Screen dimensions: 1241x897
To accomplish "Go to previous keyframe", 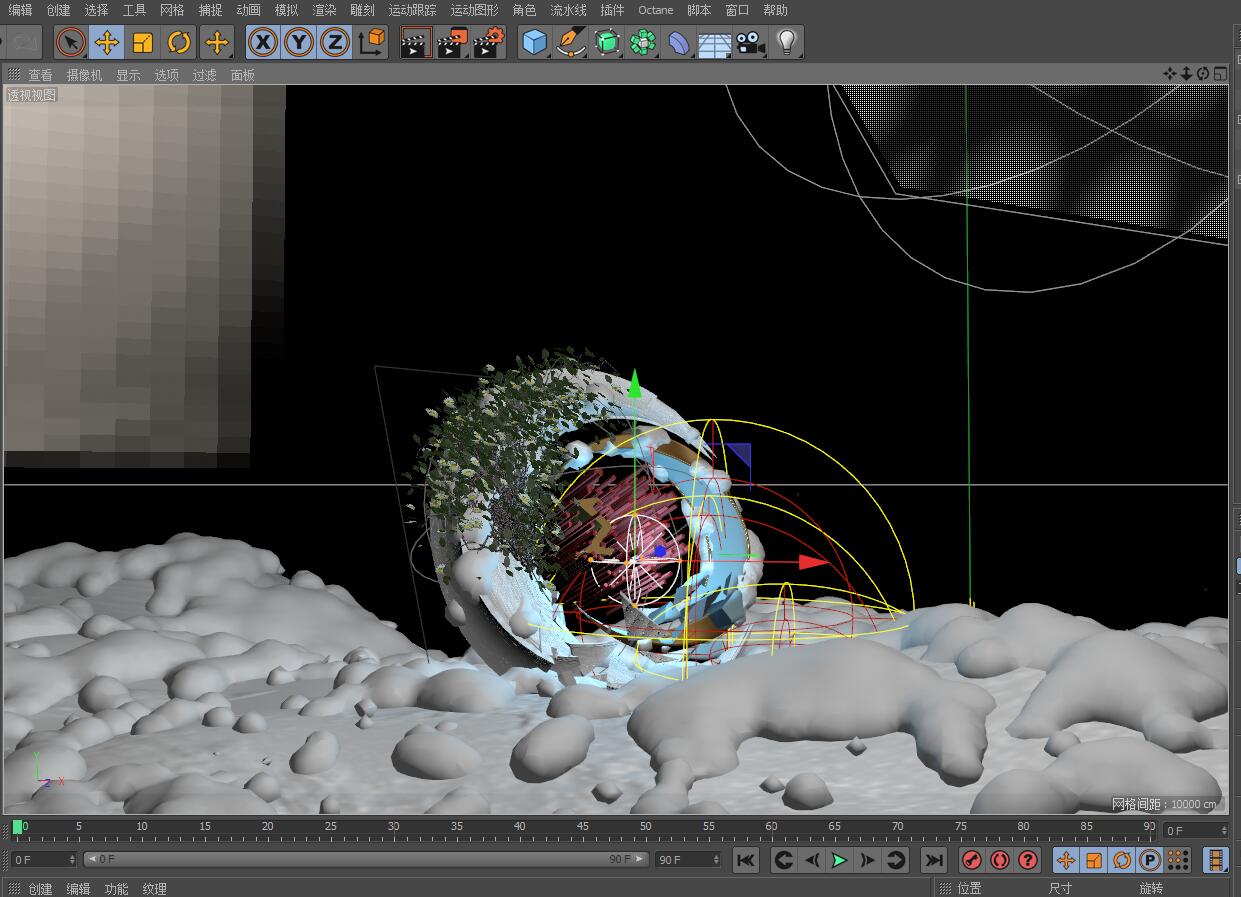I will [x=784, y=860].
